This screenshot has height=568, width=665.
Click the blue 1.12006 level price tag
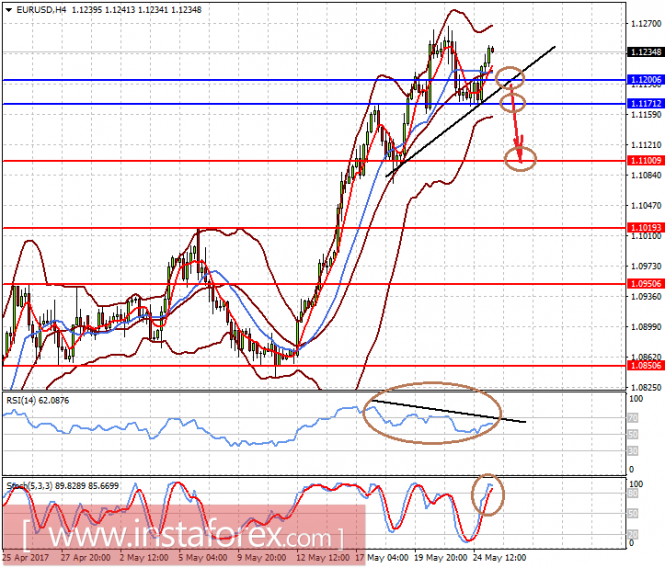click(x=645, y=80)
